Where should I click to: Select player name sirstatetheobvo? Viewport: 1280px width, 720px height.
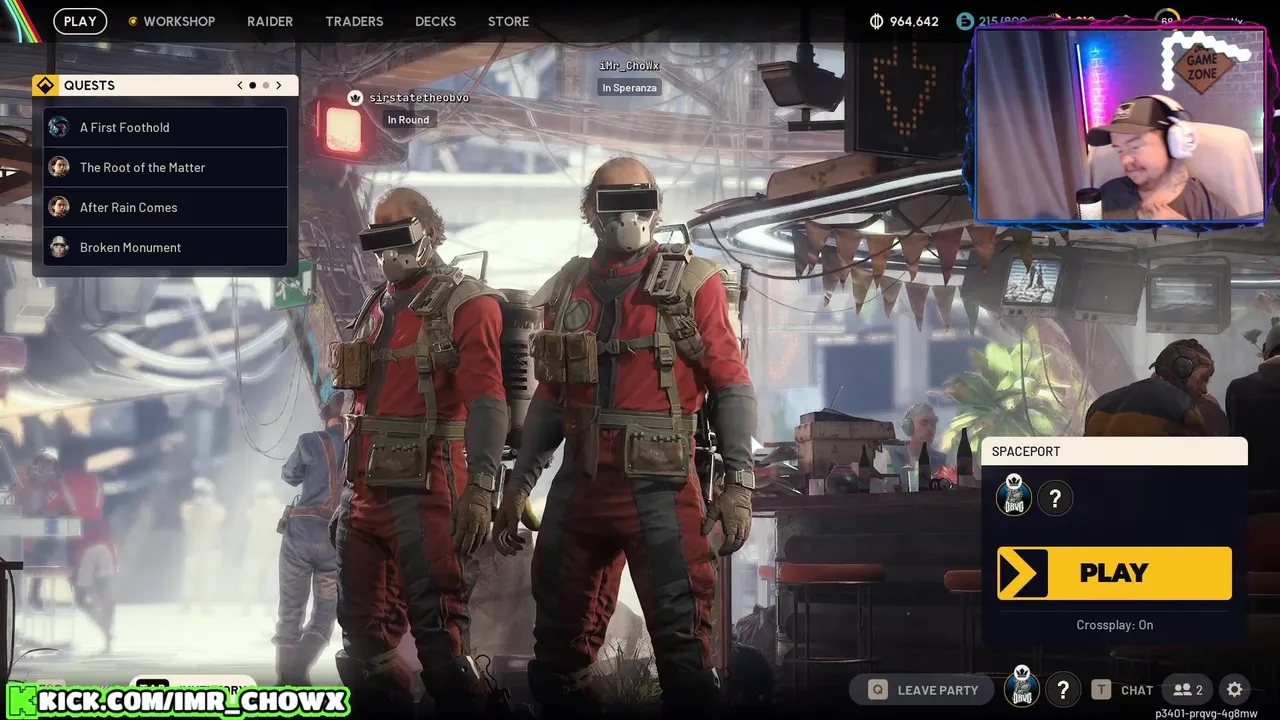(419, 98)
